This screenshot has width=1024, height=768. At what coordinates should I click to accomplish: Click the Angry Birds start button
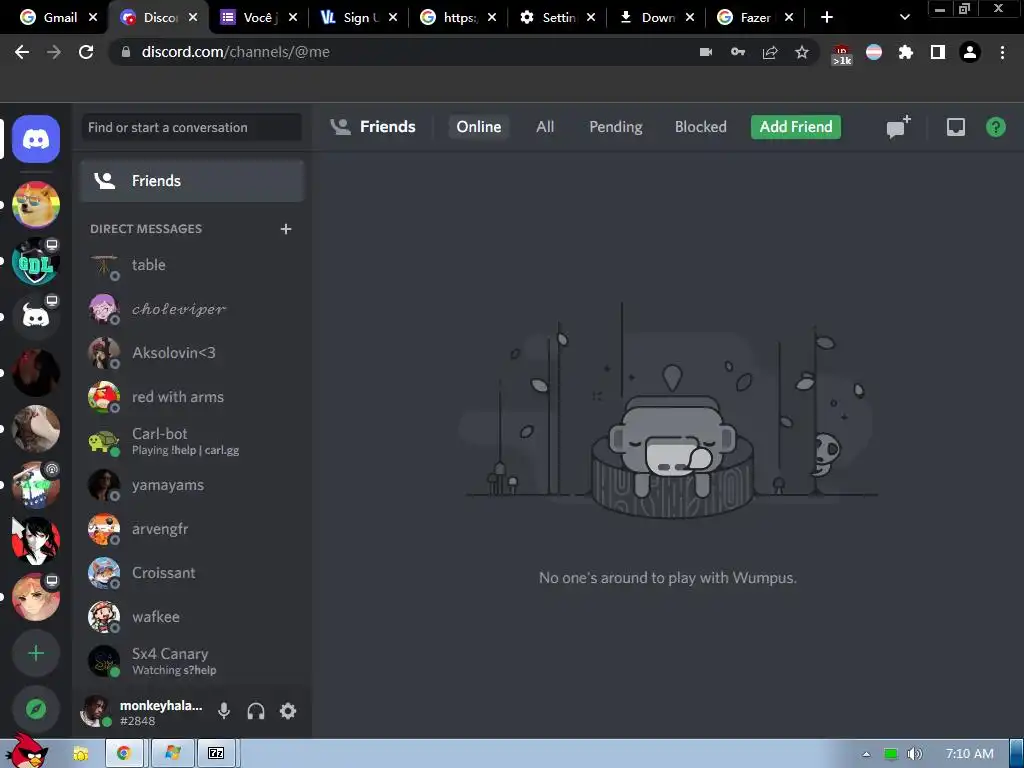coord(26,750)
